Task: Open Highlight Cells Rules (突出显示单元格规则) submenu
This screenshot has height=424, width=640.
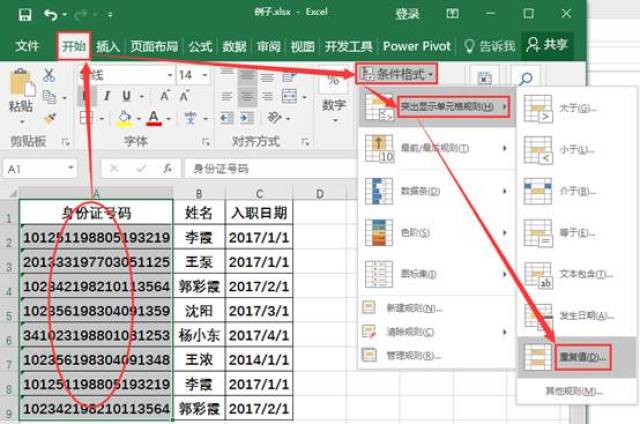Action: [x=436, y=107]
